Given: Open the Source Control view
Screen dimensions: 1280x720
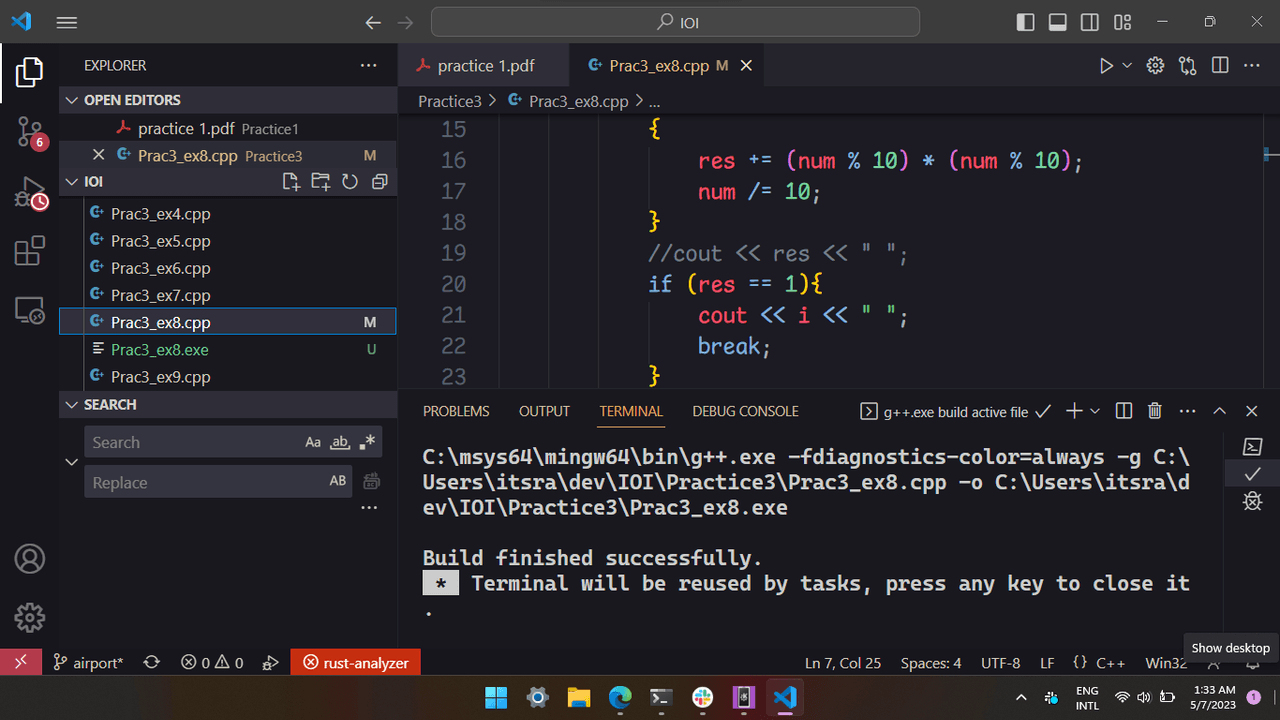Looking at the screenshot, I should (x=30, y=133).
